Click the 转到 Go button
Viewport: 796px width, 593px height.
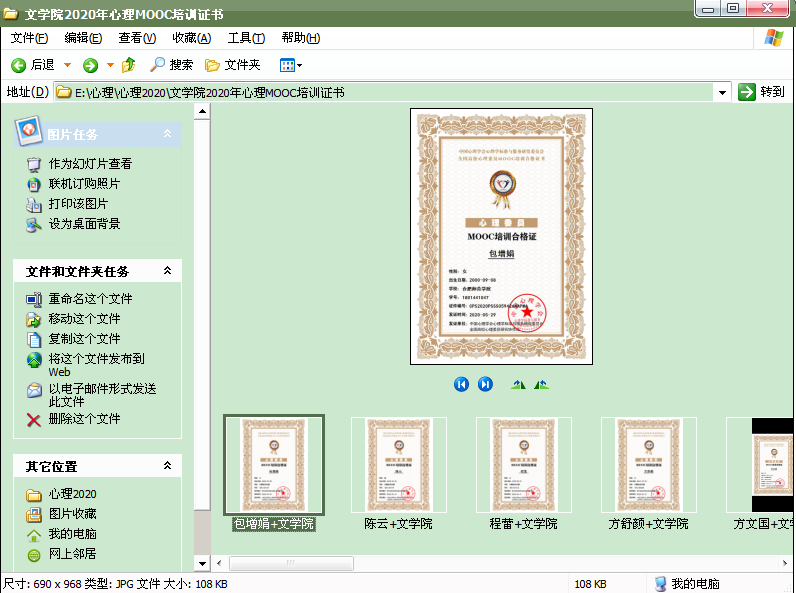click(761, 92)
